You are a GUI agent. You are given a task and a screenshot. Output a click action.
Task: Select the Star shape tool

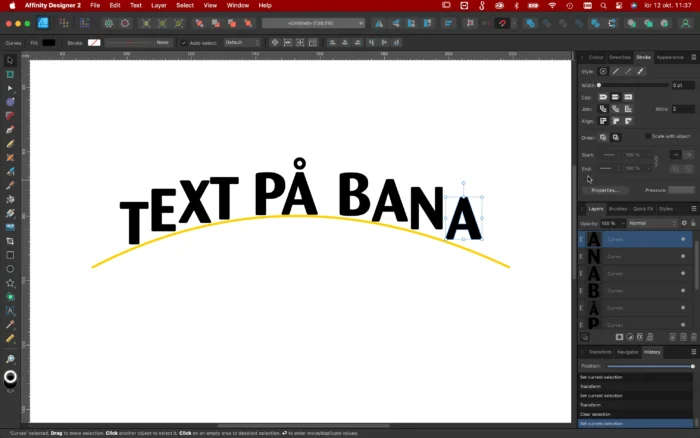pyautogui.click(x=10, y=283)
